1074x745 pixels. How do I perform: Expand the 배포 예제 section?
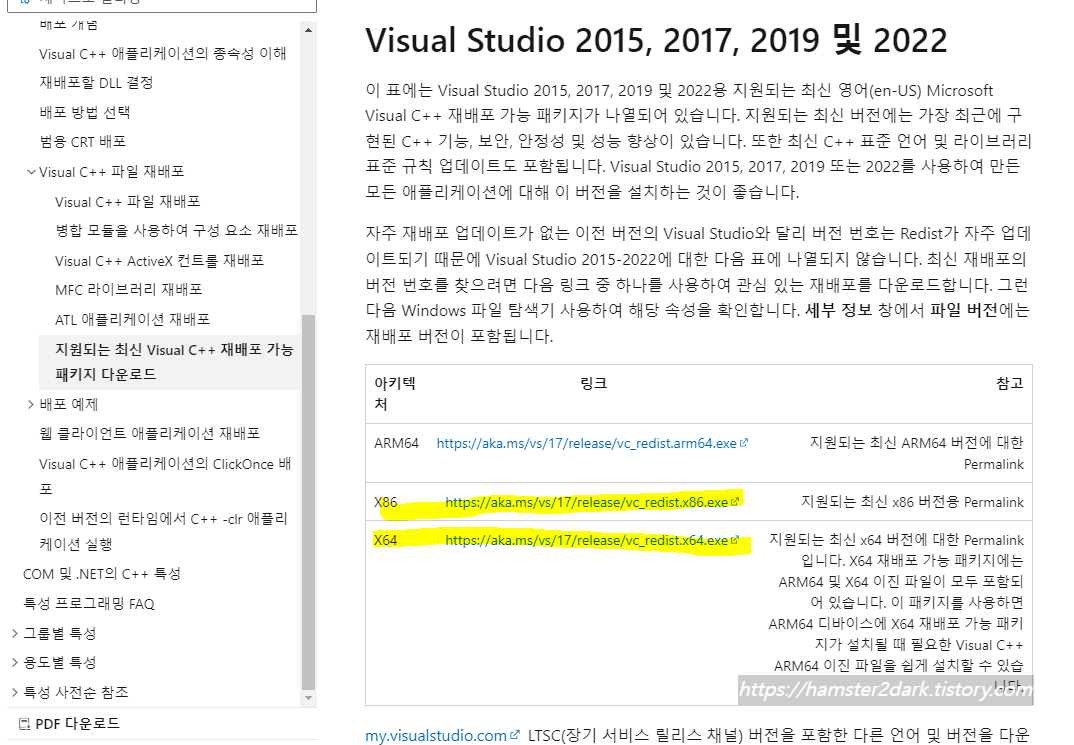[x=31, y=404]
